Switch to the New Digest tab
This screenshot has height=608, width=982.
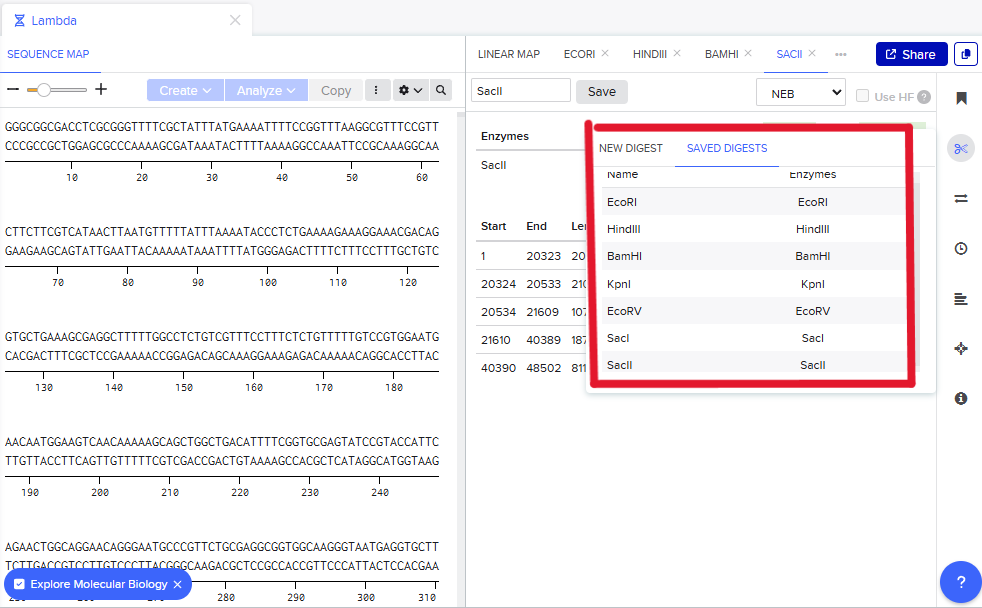(630, 148)
